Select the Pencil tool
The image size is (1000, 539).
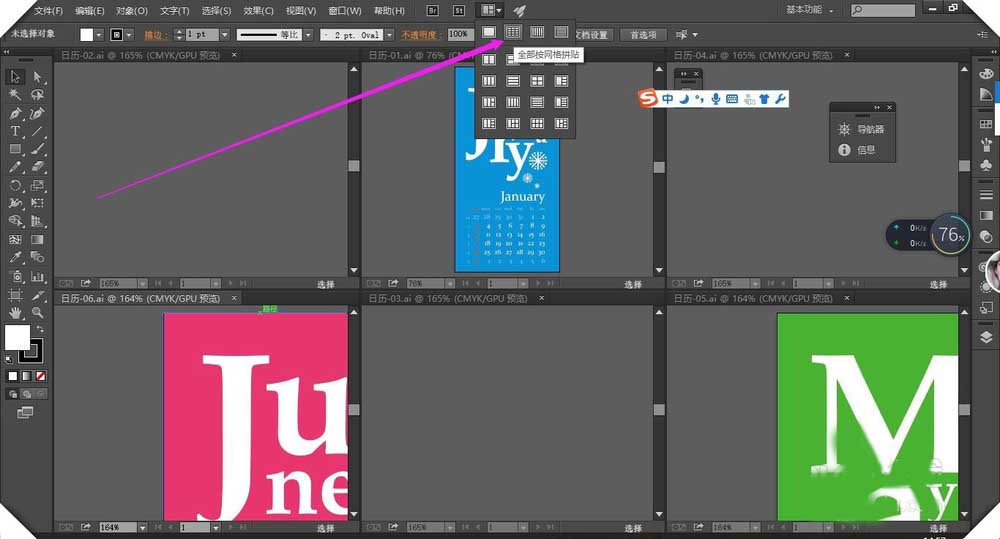click(x=15, y=167)
